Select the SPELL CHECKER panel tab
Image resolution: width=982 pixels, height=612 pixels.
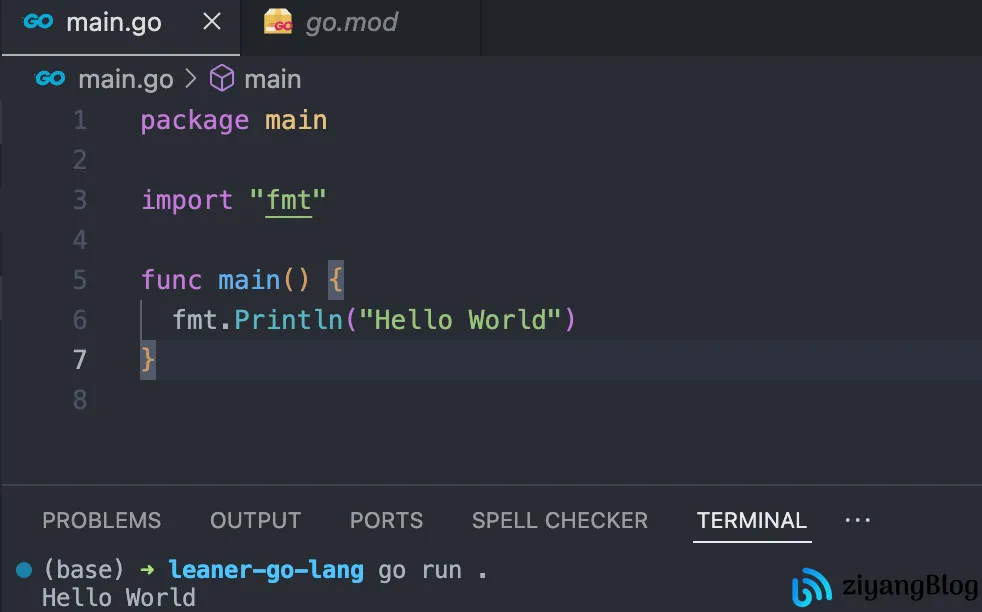[x=560, y=521]
